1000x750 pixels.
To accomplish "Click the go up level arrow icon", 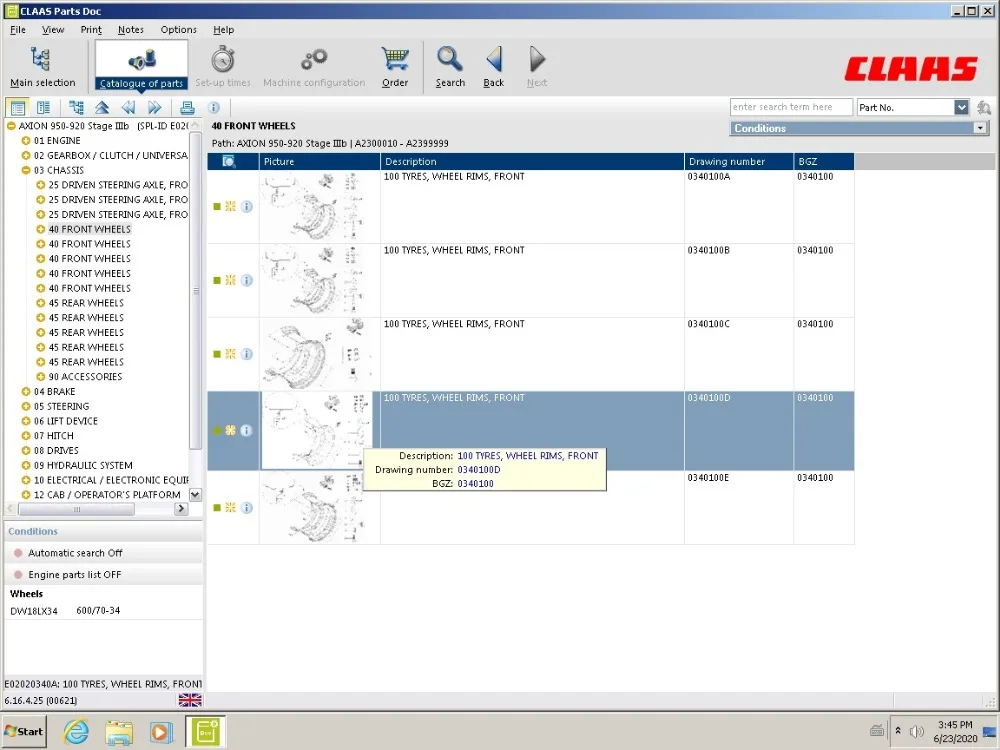I will (101, 108).
